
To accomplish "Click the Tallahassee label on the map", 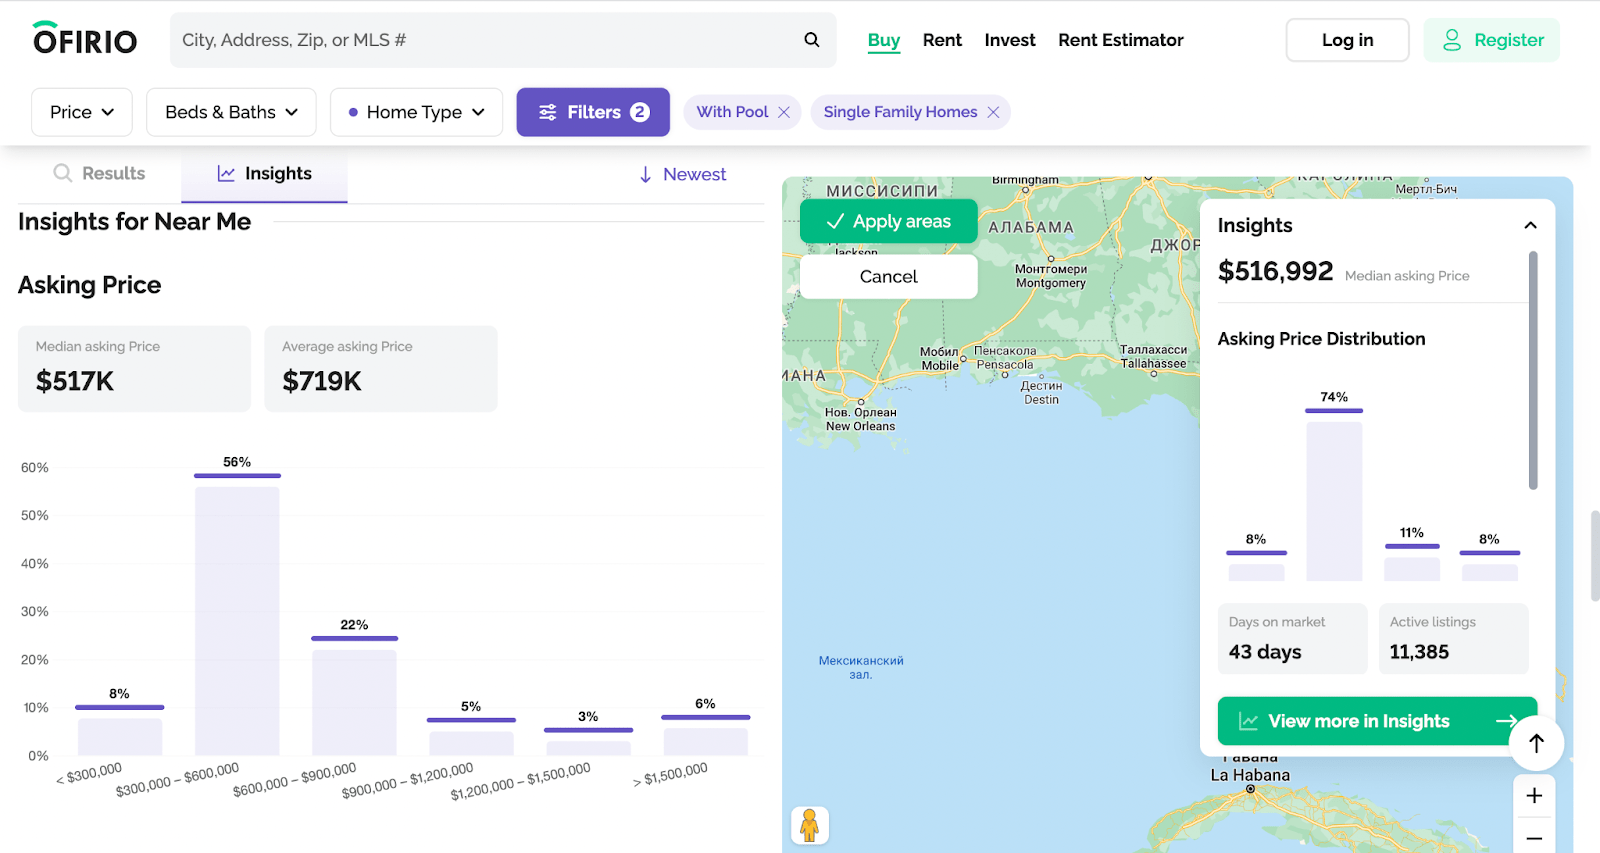I will (x=1153, y=364).
